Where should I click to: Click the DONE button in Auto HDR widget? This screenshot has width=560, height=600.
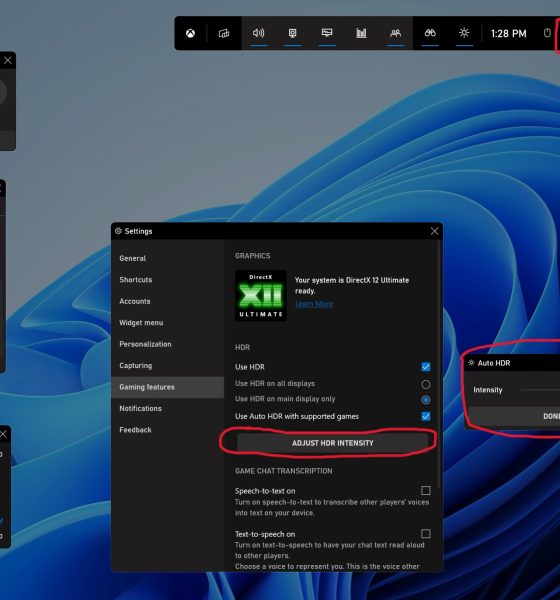pos(515,416)
